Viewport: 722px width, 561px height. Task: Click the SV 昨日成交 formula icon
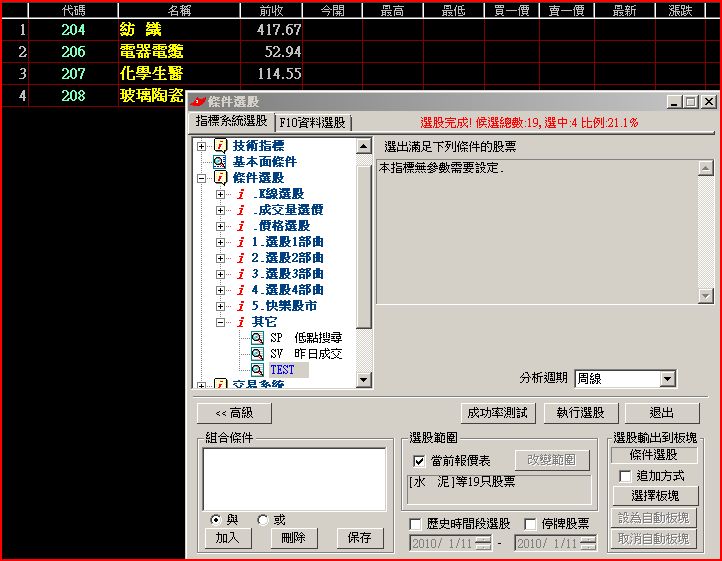(257, 354)
